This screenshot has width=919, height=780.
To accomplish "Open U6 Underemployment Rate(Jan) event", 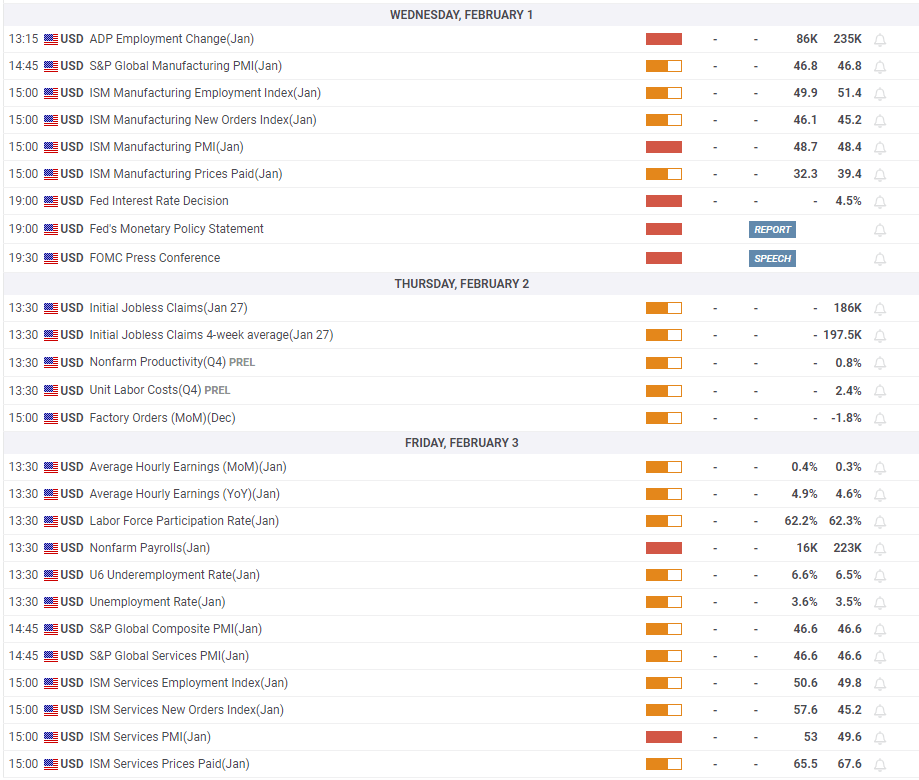I will 175,574.
